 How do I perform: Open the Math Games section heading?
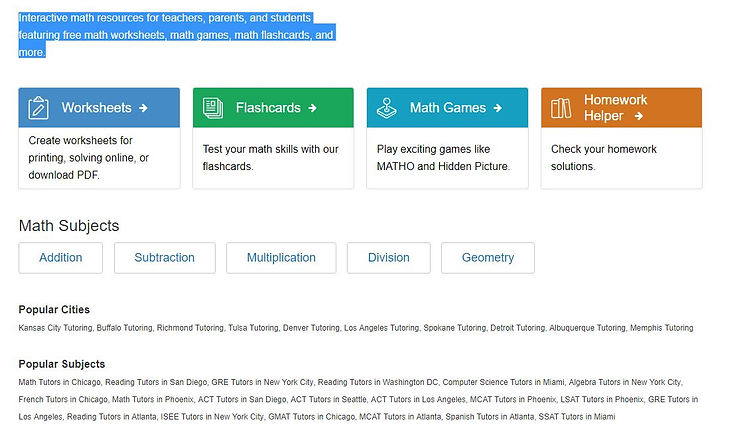tap(448, 107)
